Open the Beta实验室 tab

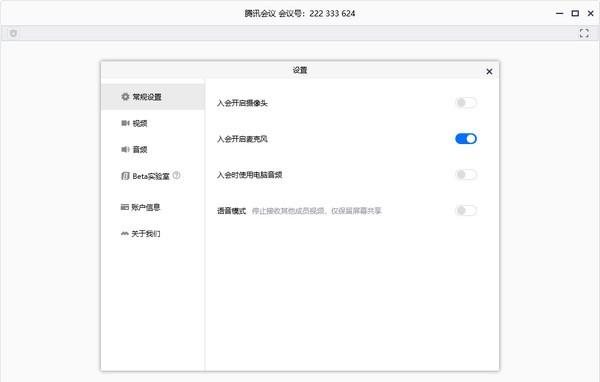tap(153, 176)
